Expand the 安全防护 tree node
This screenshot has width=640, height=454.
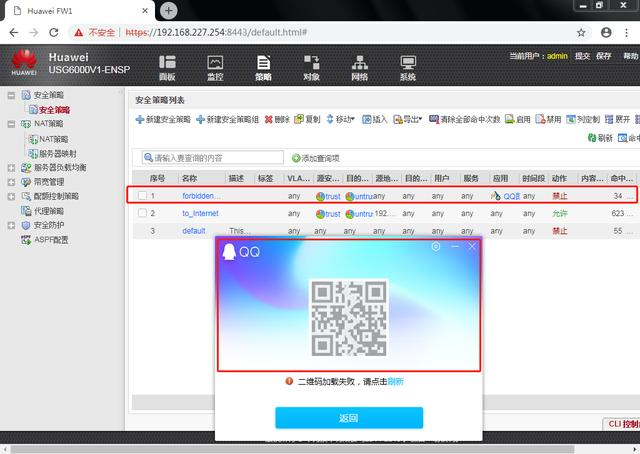tap(11, 225)
